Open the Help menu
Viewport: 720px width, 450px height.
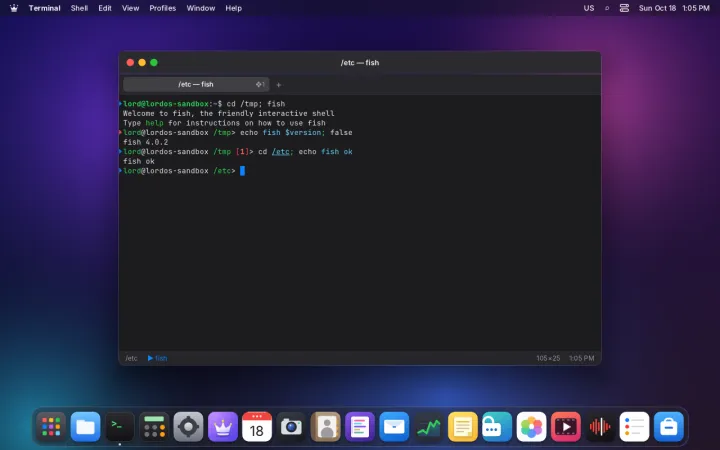[x=233, y=8]
